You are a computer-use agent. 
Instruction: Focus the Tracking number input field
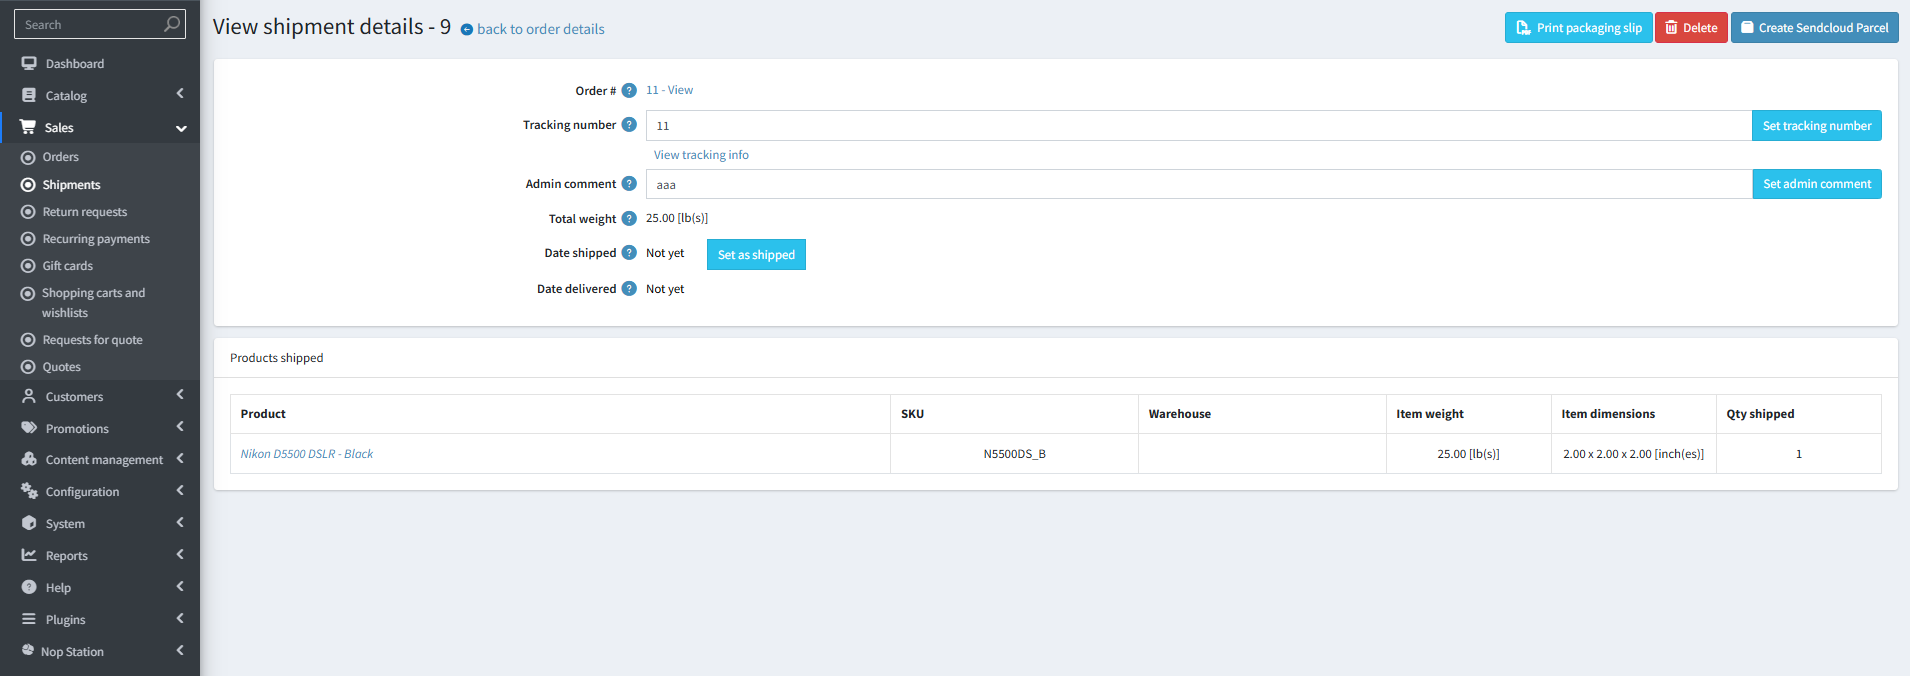coord(1198,126)
